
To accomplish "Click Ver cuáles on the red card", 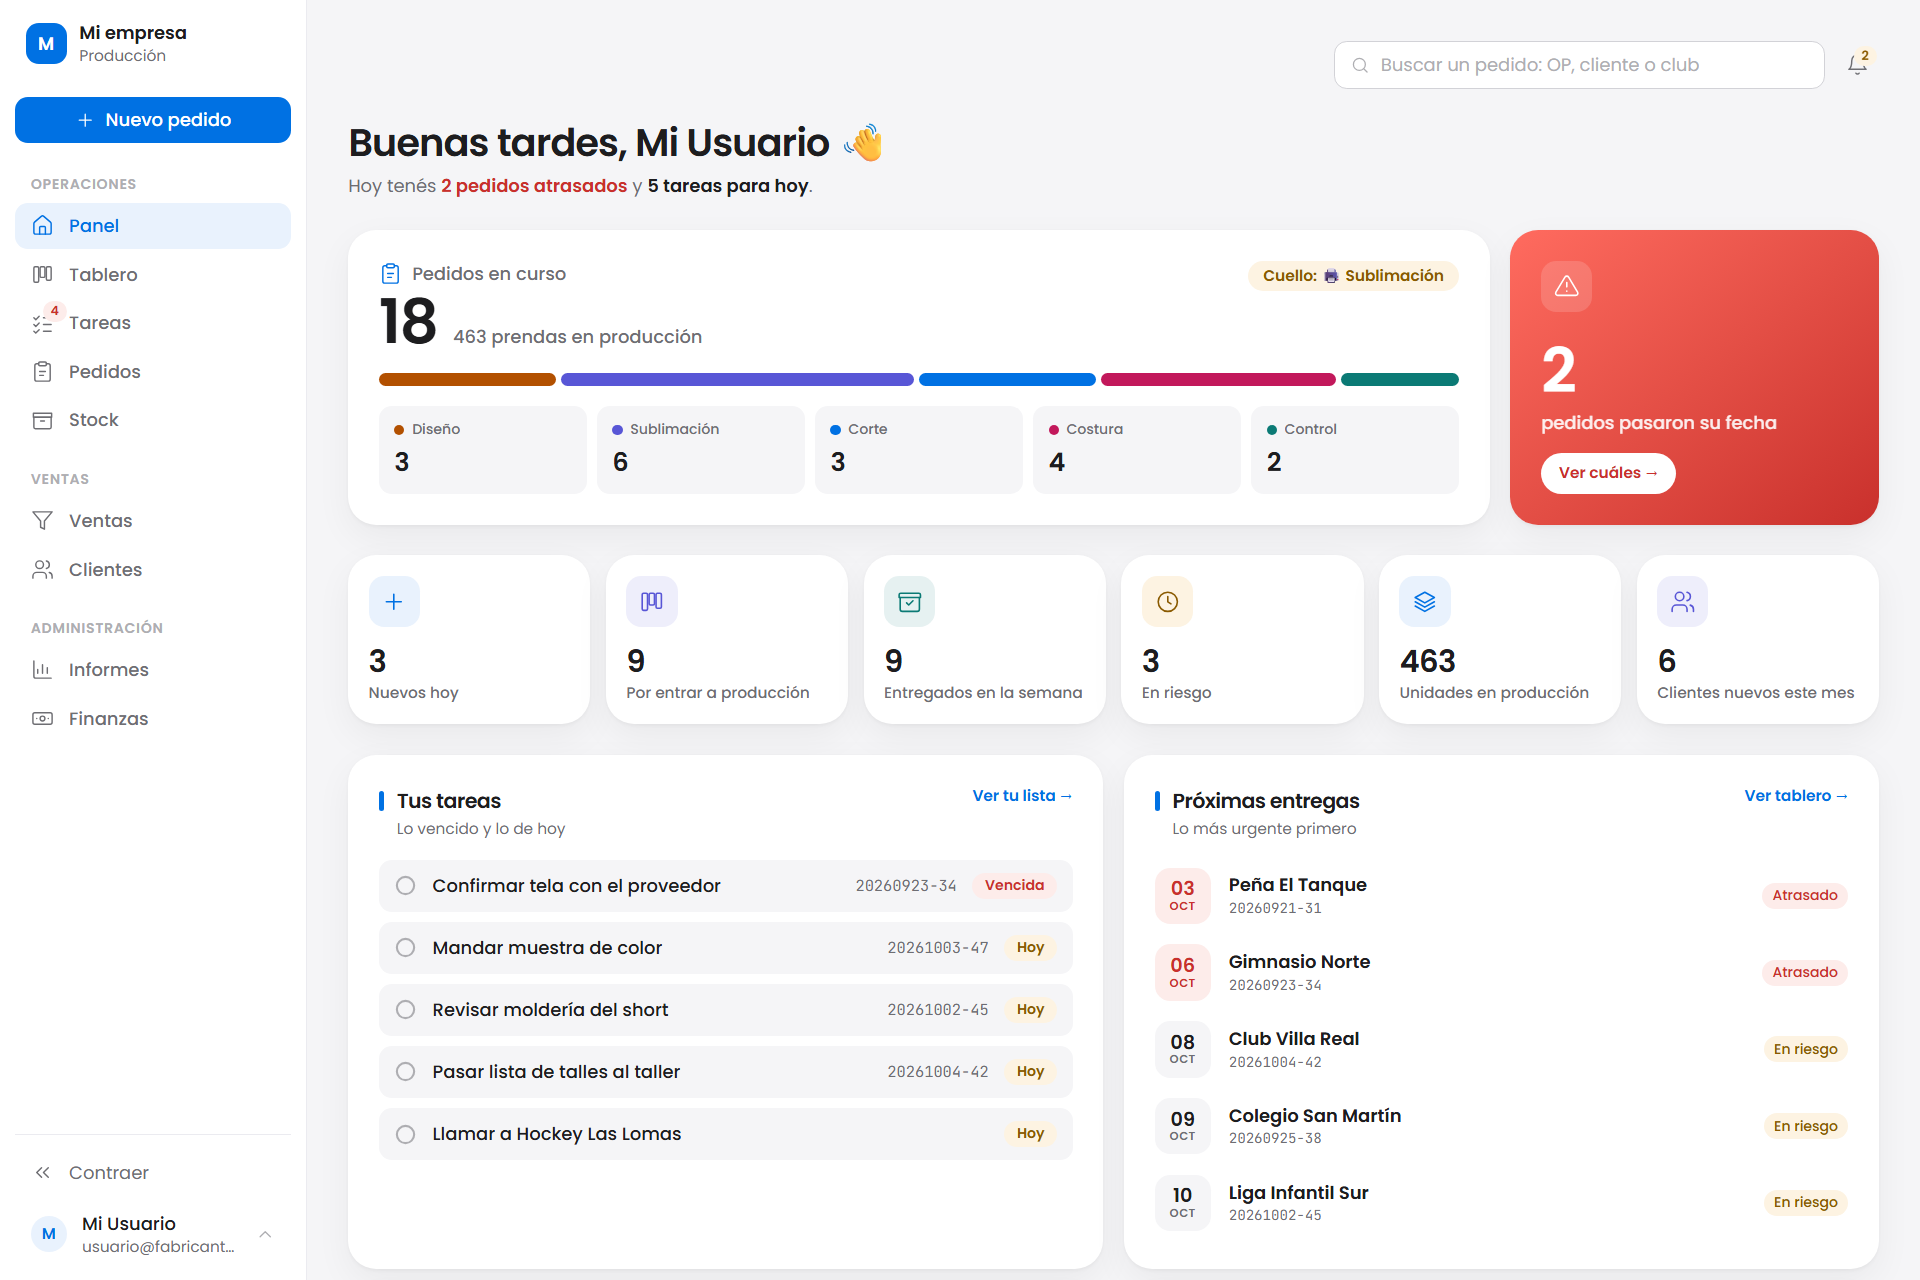I will click(1608, 473).
